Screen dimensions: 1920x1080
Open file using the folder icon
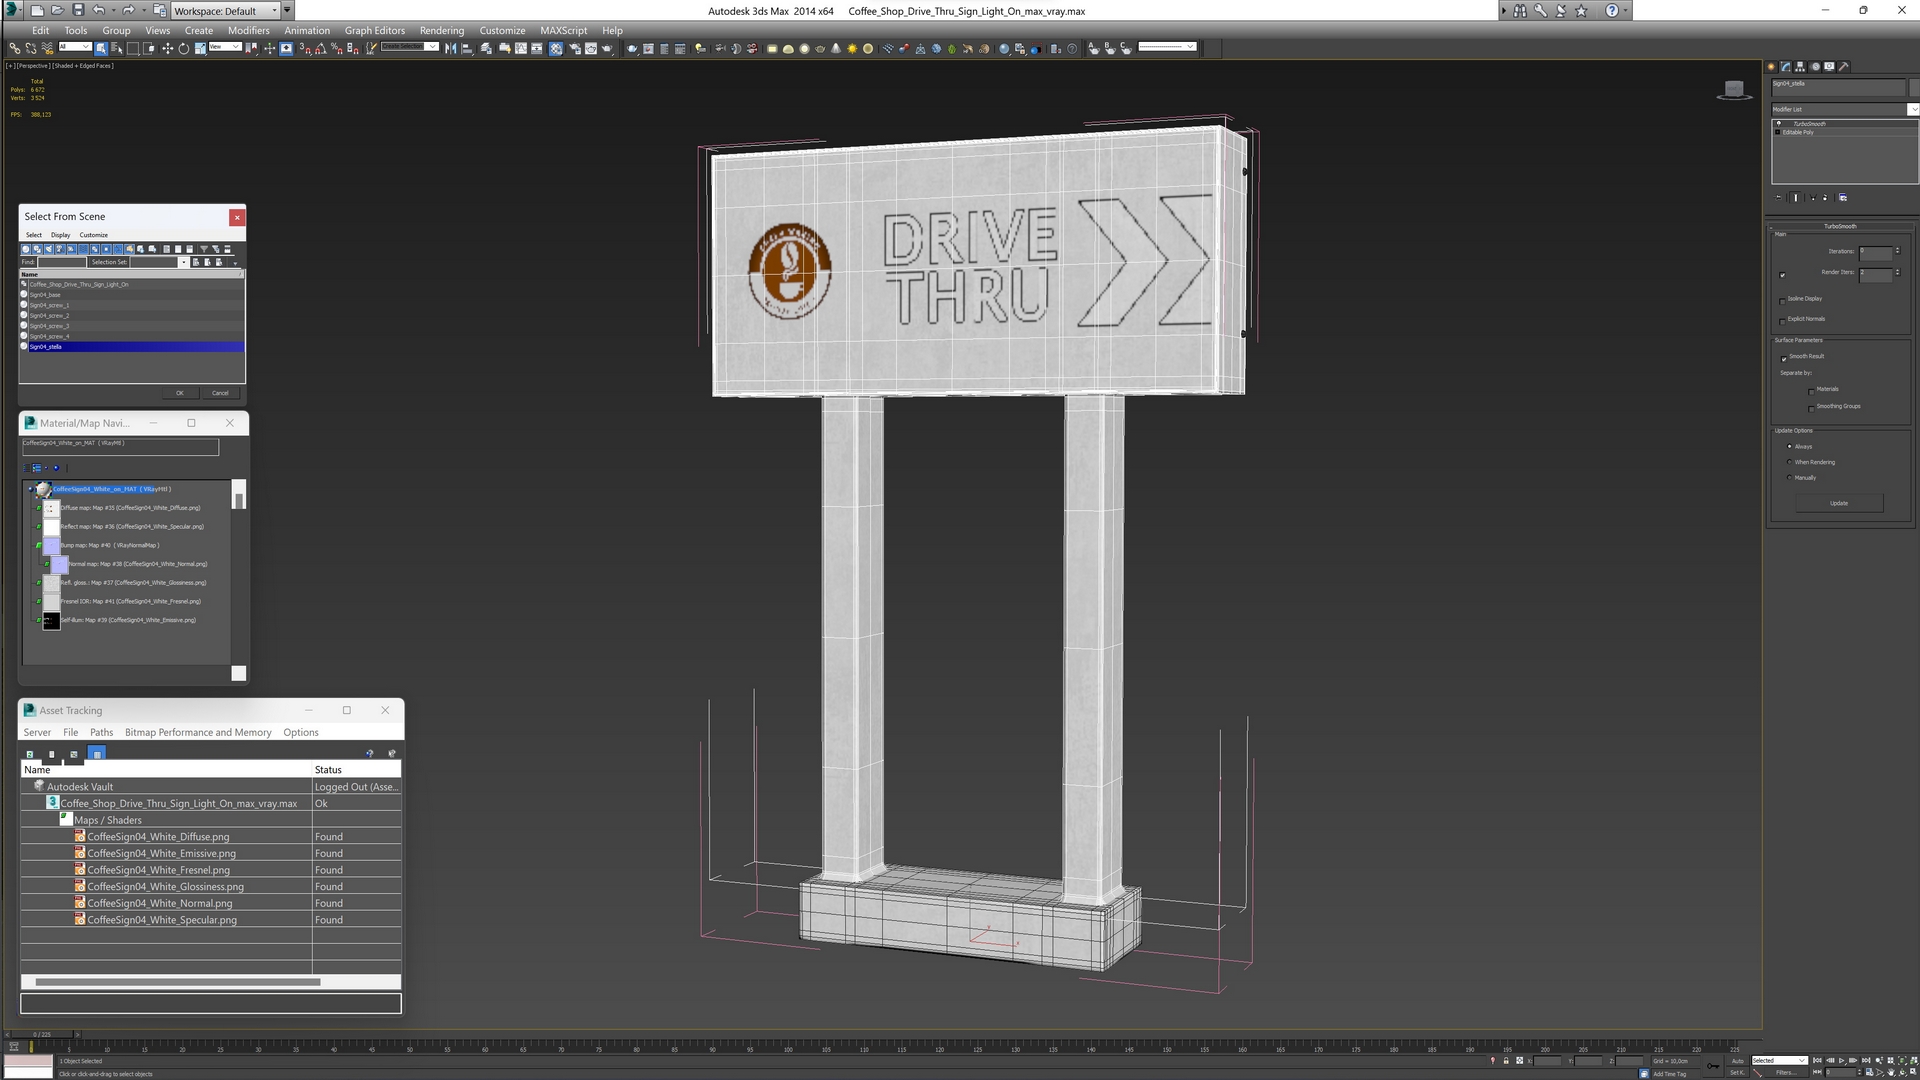[x=58, y=10]
